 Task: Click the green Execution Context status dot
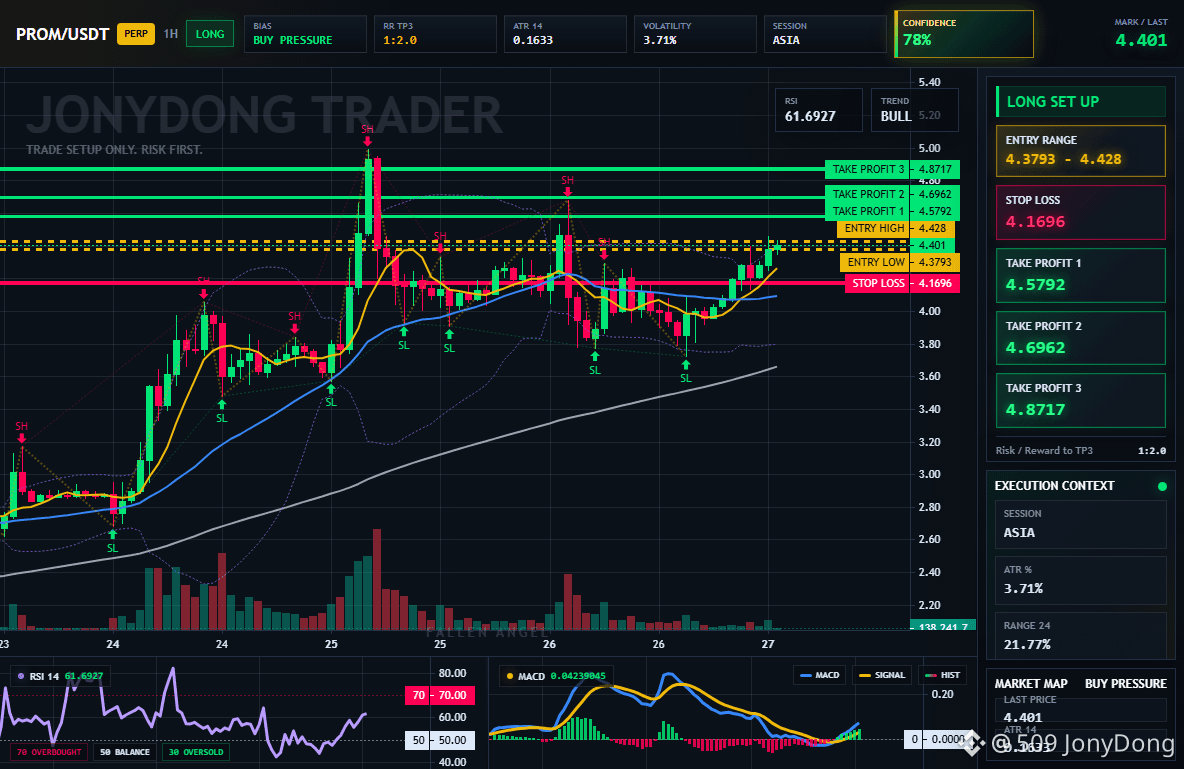1162,486
